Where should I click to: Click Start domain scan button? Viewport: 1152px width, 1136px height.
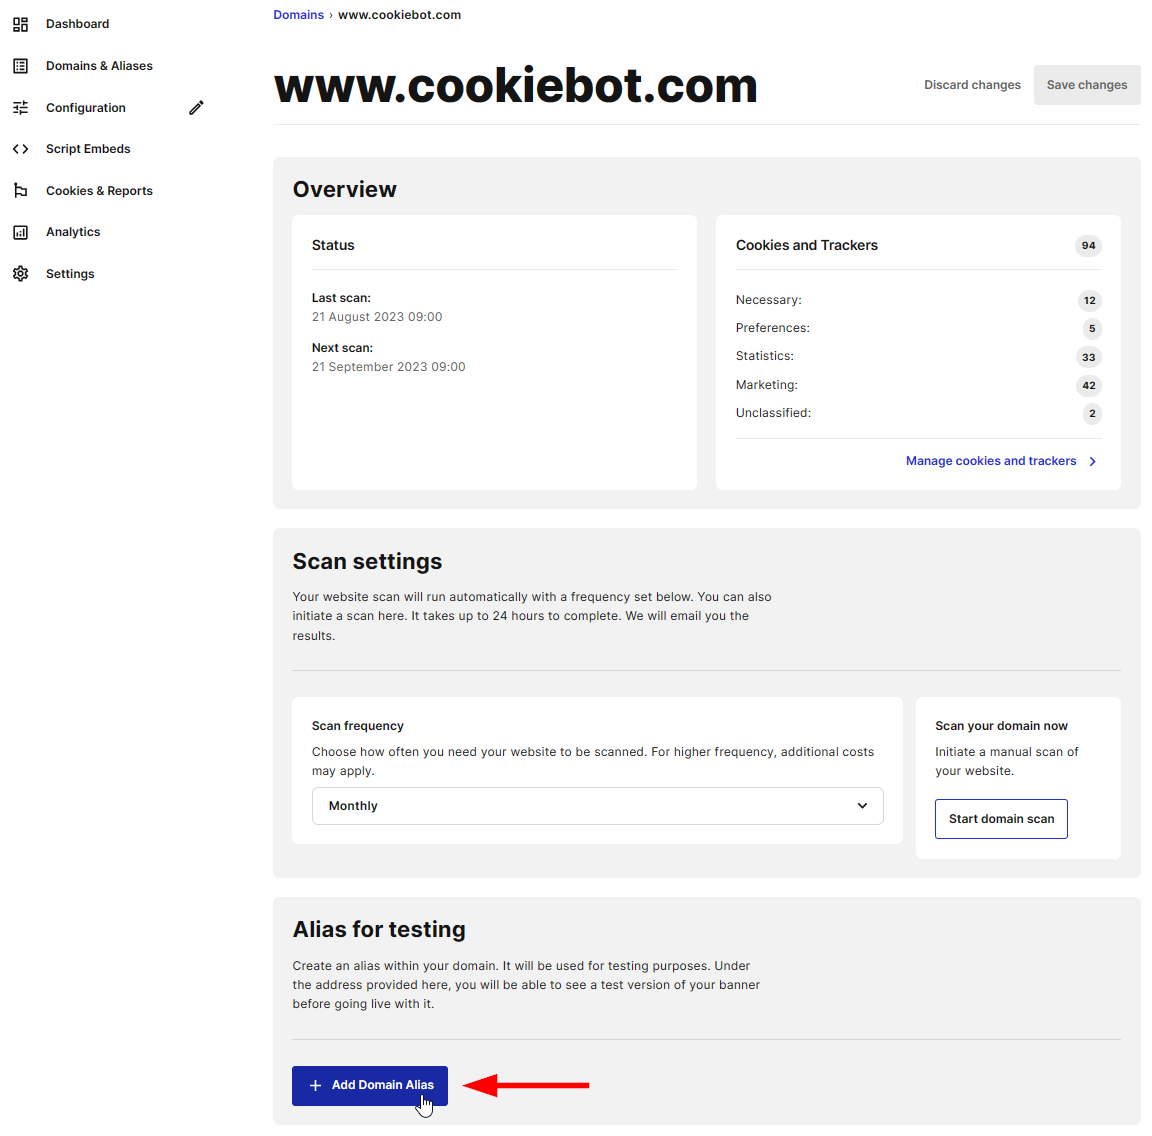click(x=1001, y=819)
